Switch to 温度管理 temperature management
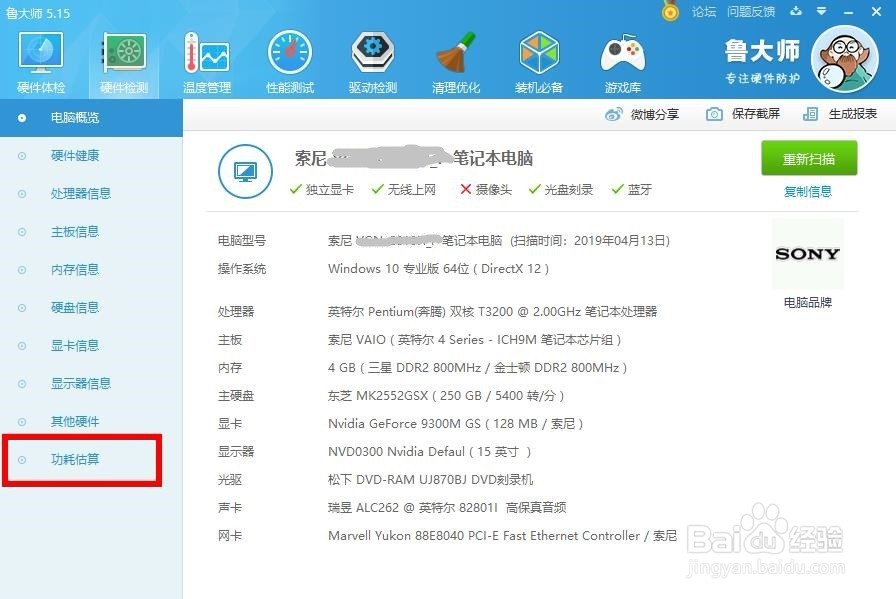Image resolution: width=896 pixels, height=599 pixels. (206, 55)
